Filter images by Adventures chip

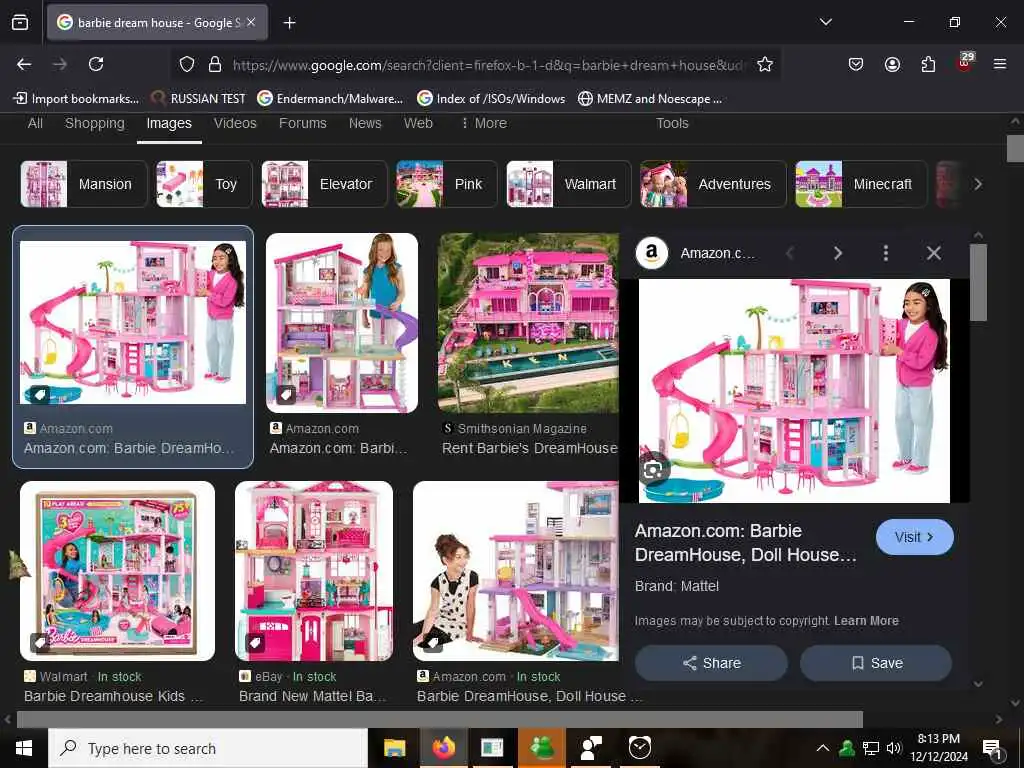tap(712, 184)
